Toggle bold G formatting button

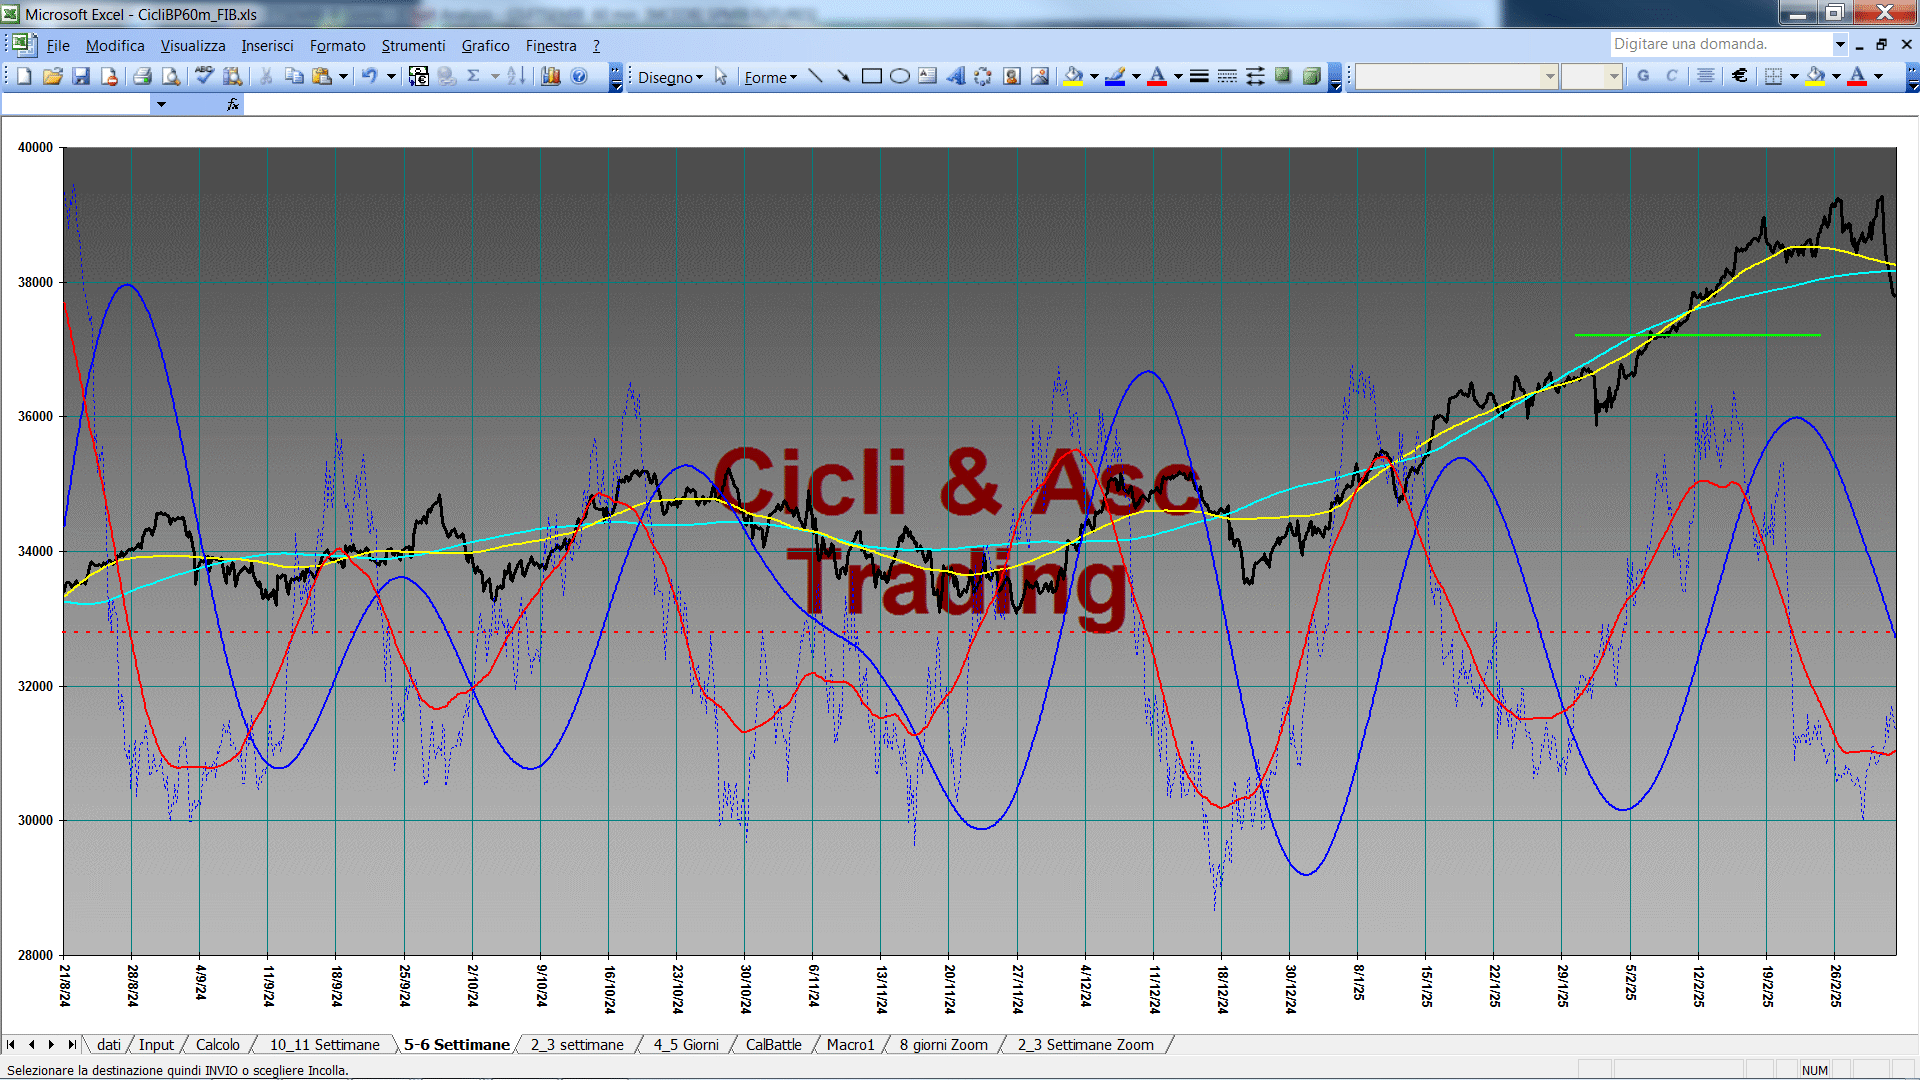[1643, 76]
